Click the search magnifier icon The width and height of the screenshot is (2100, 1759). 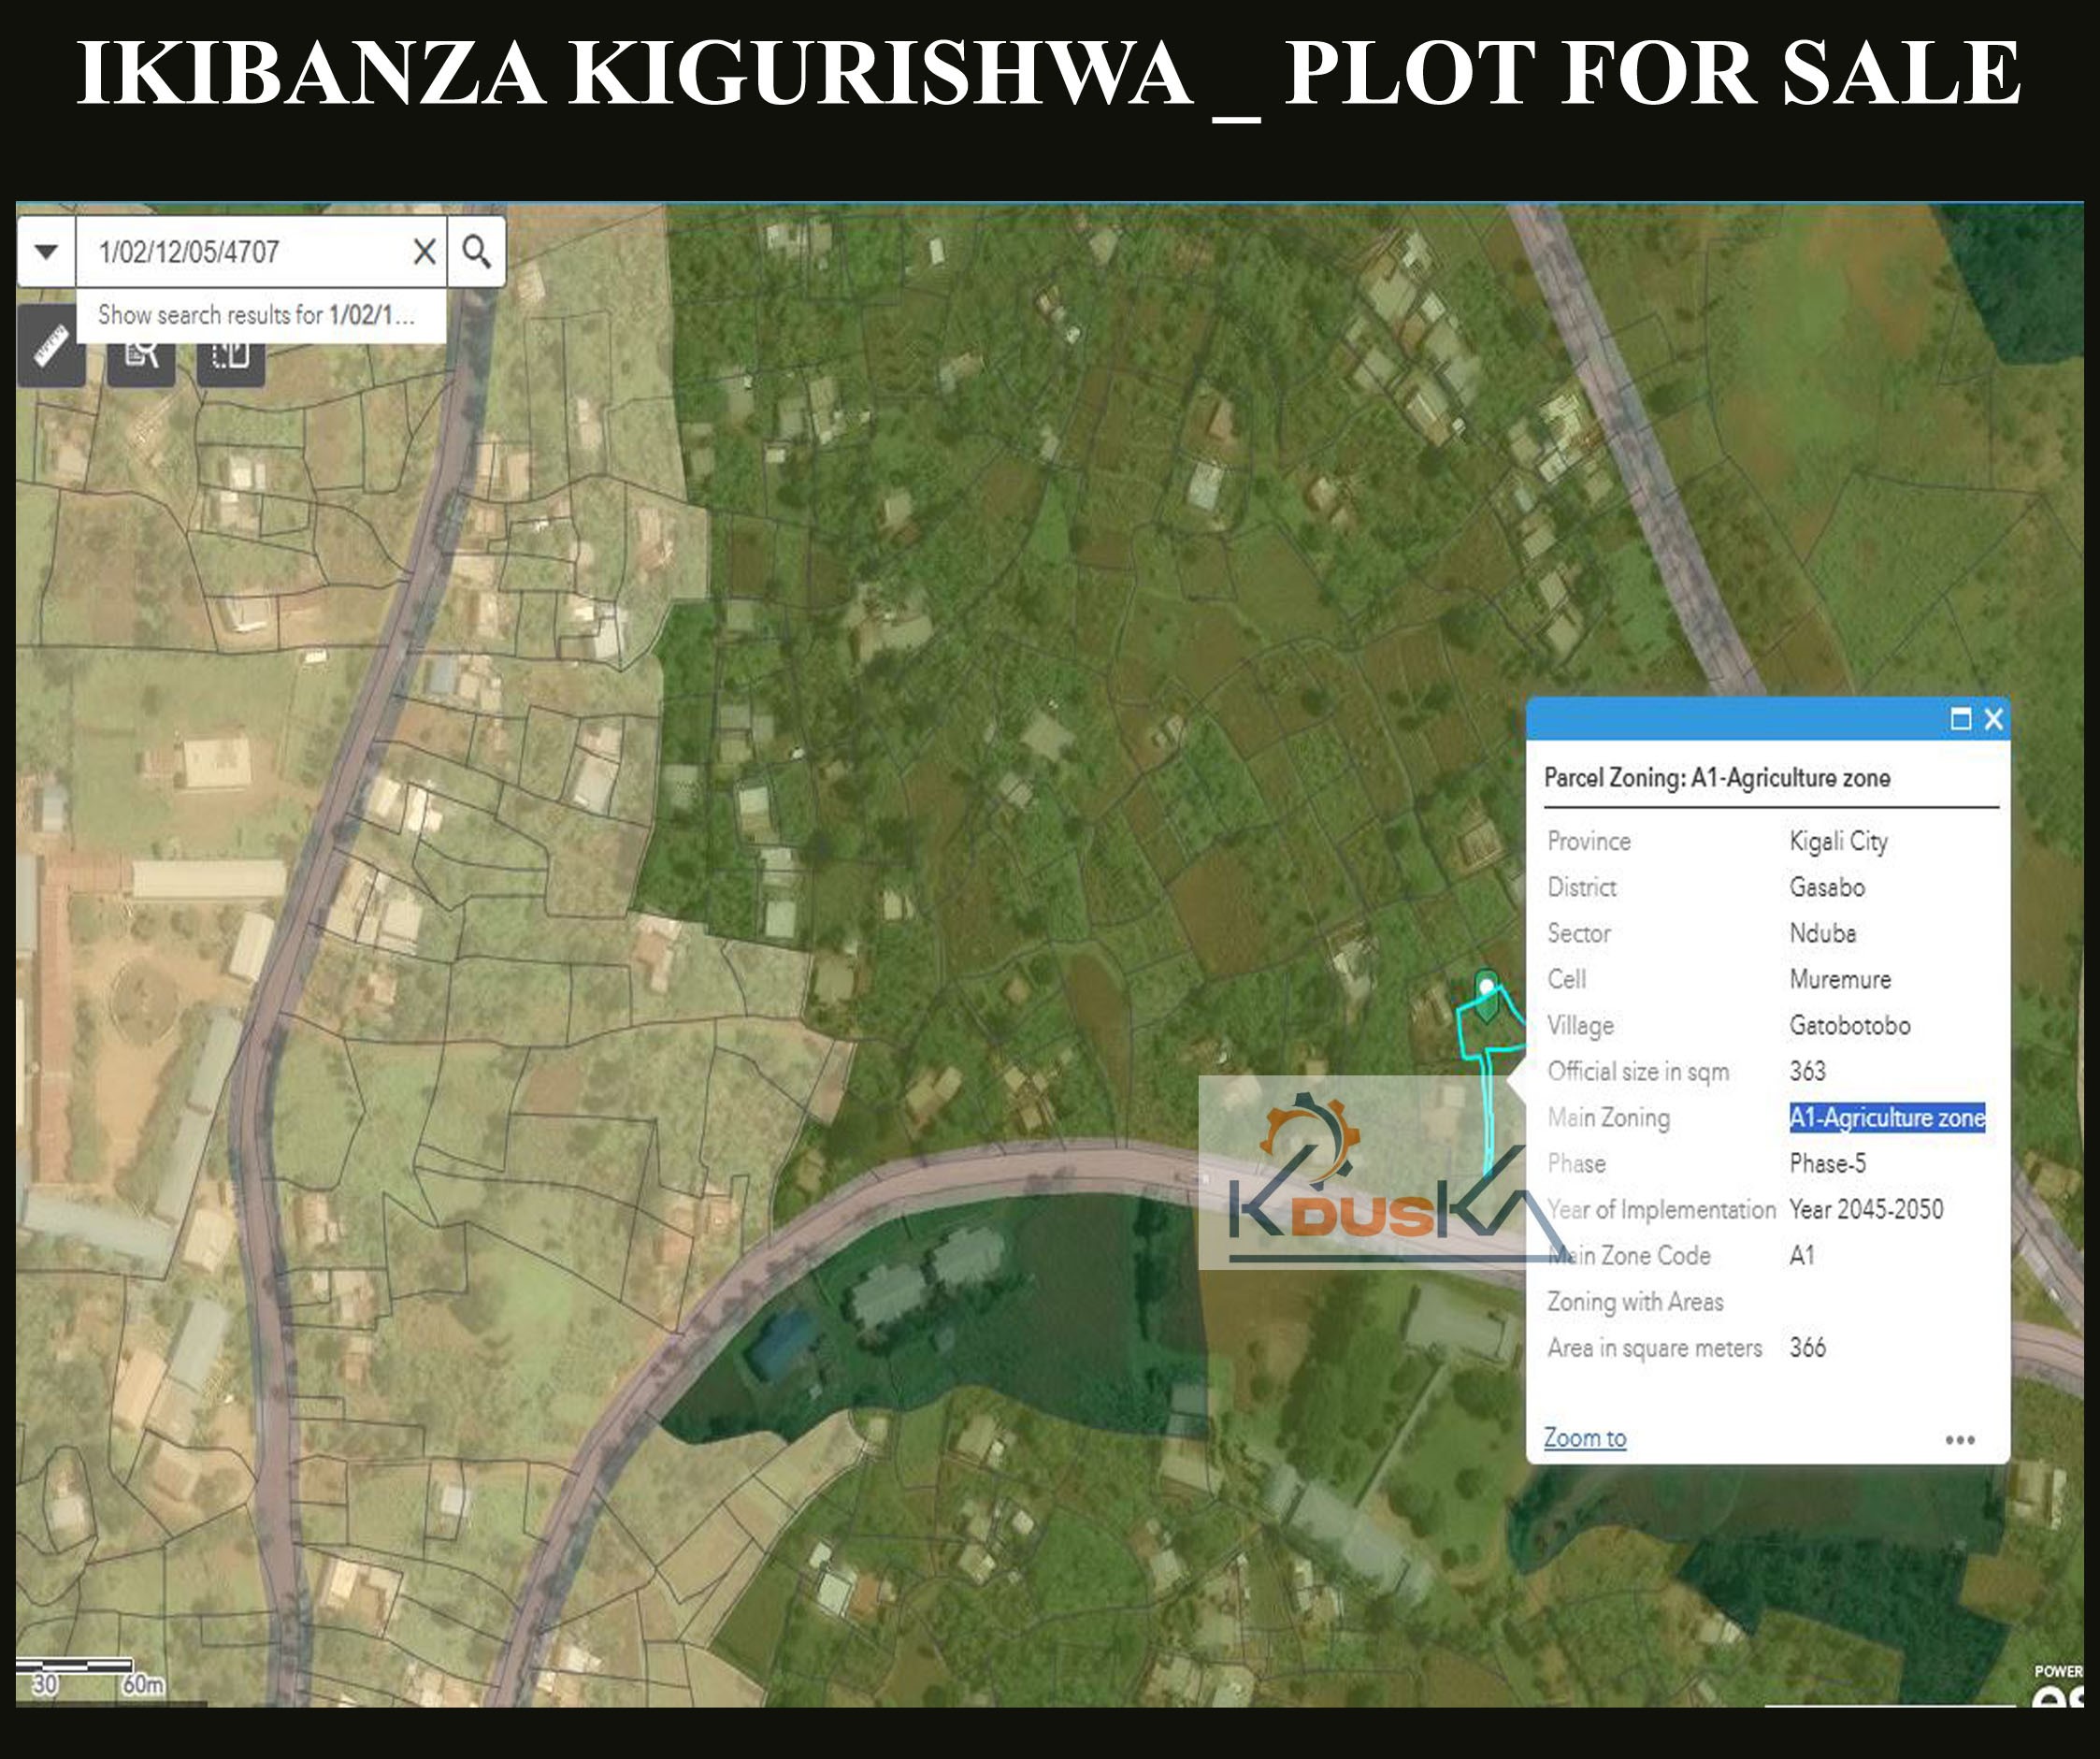(x=477, y=252)
